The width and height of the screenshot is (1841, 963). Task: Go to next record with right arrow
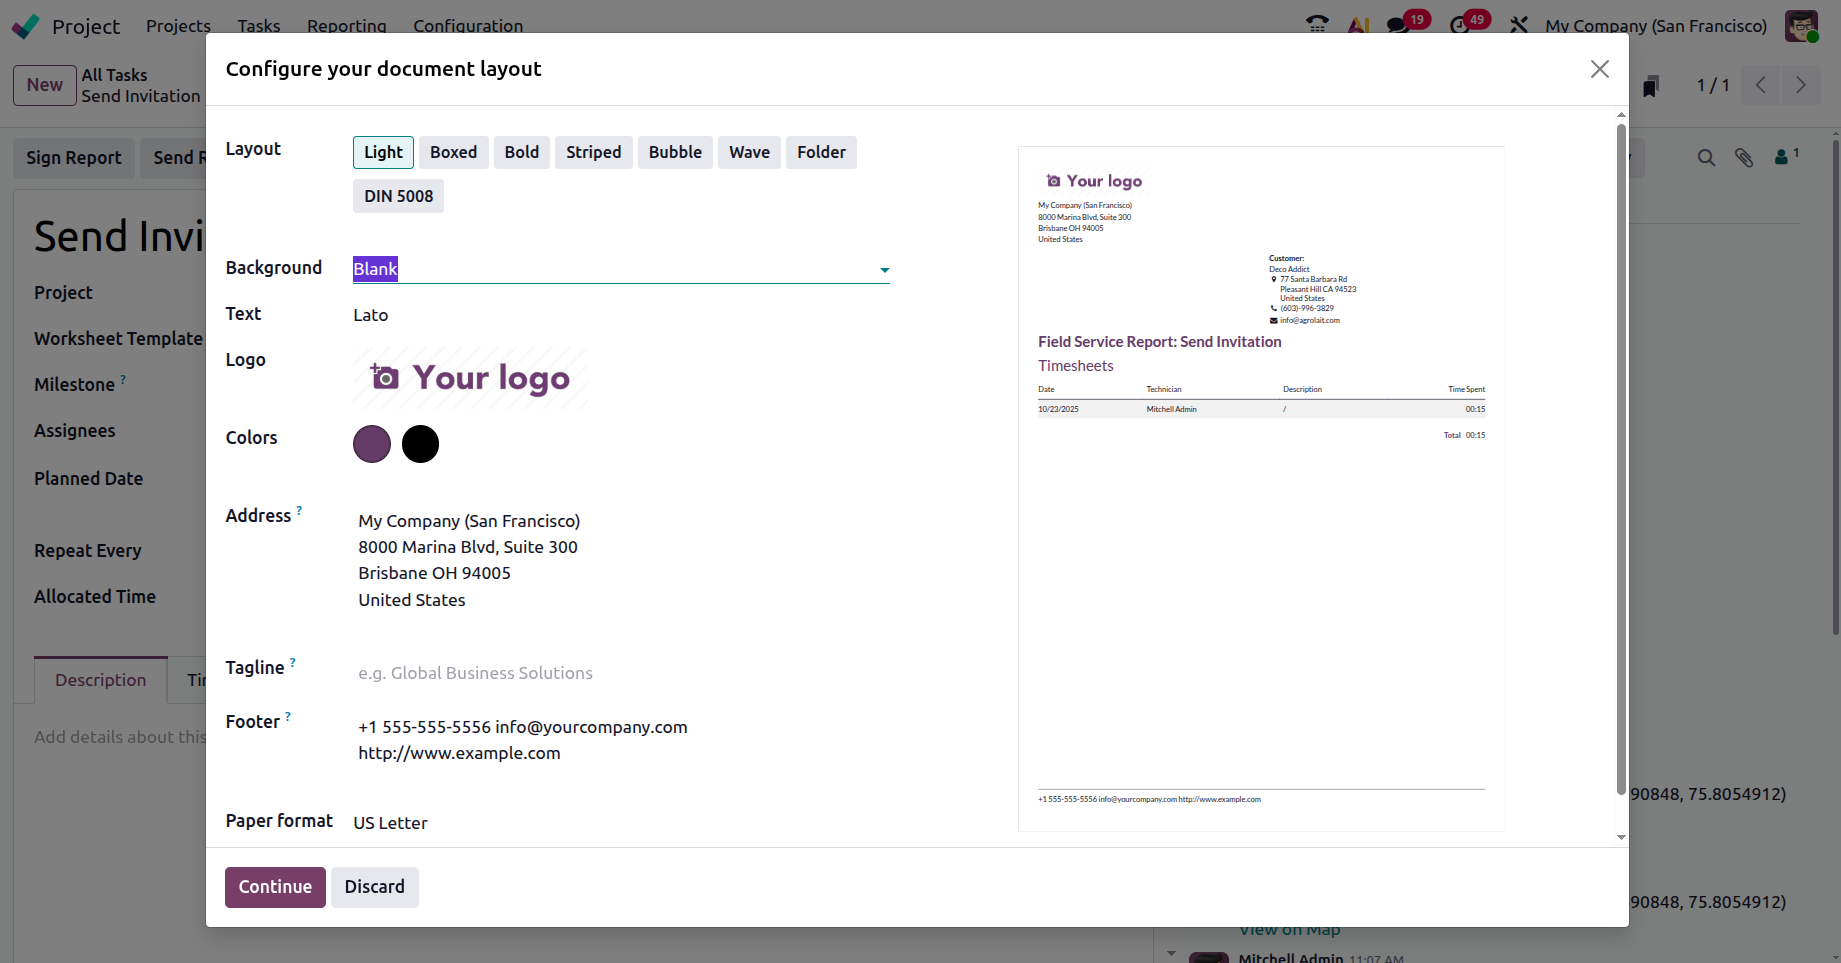coord(1801,85)
